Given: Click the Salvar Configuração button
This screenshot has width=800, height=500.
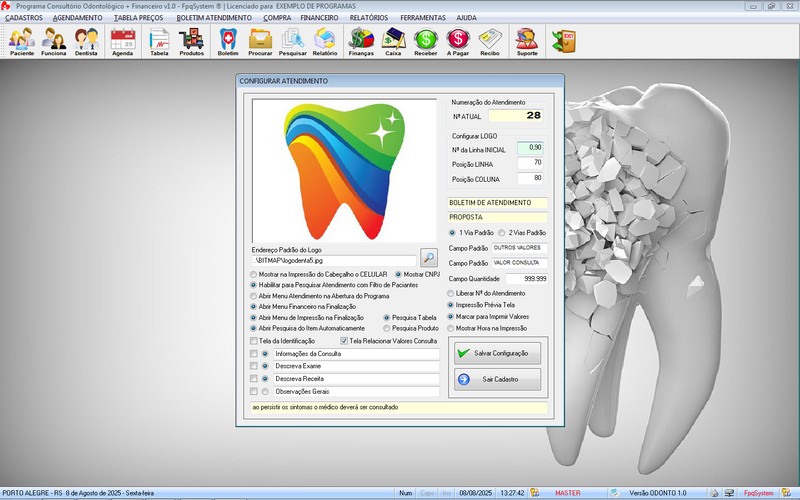Looking at the screenshot, I should pyautogui.click(x=497, y=353).
